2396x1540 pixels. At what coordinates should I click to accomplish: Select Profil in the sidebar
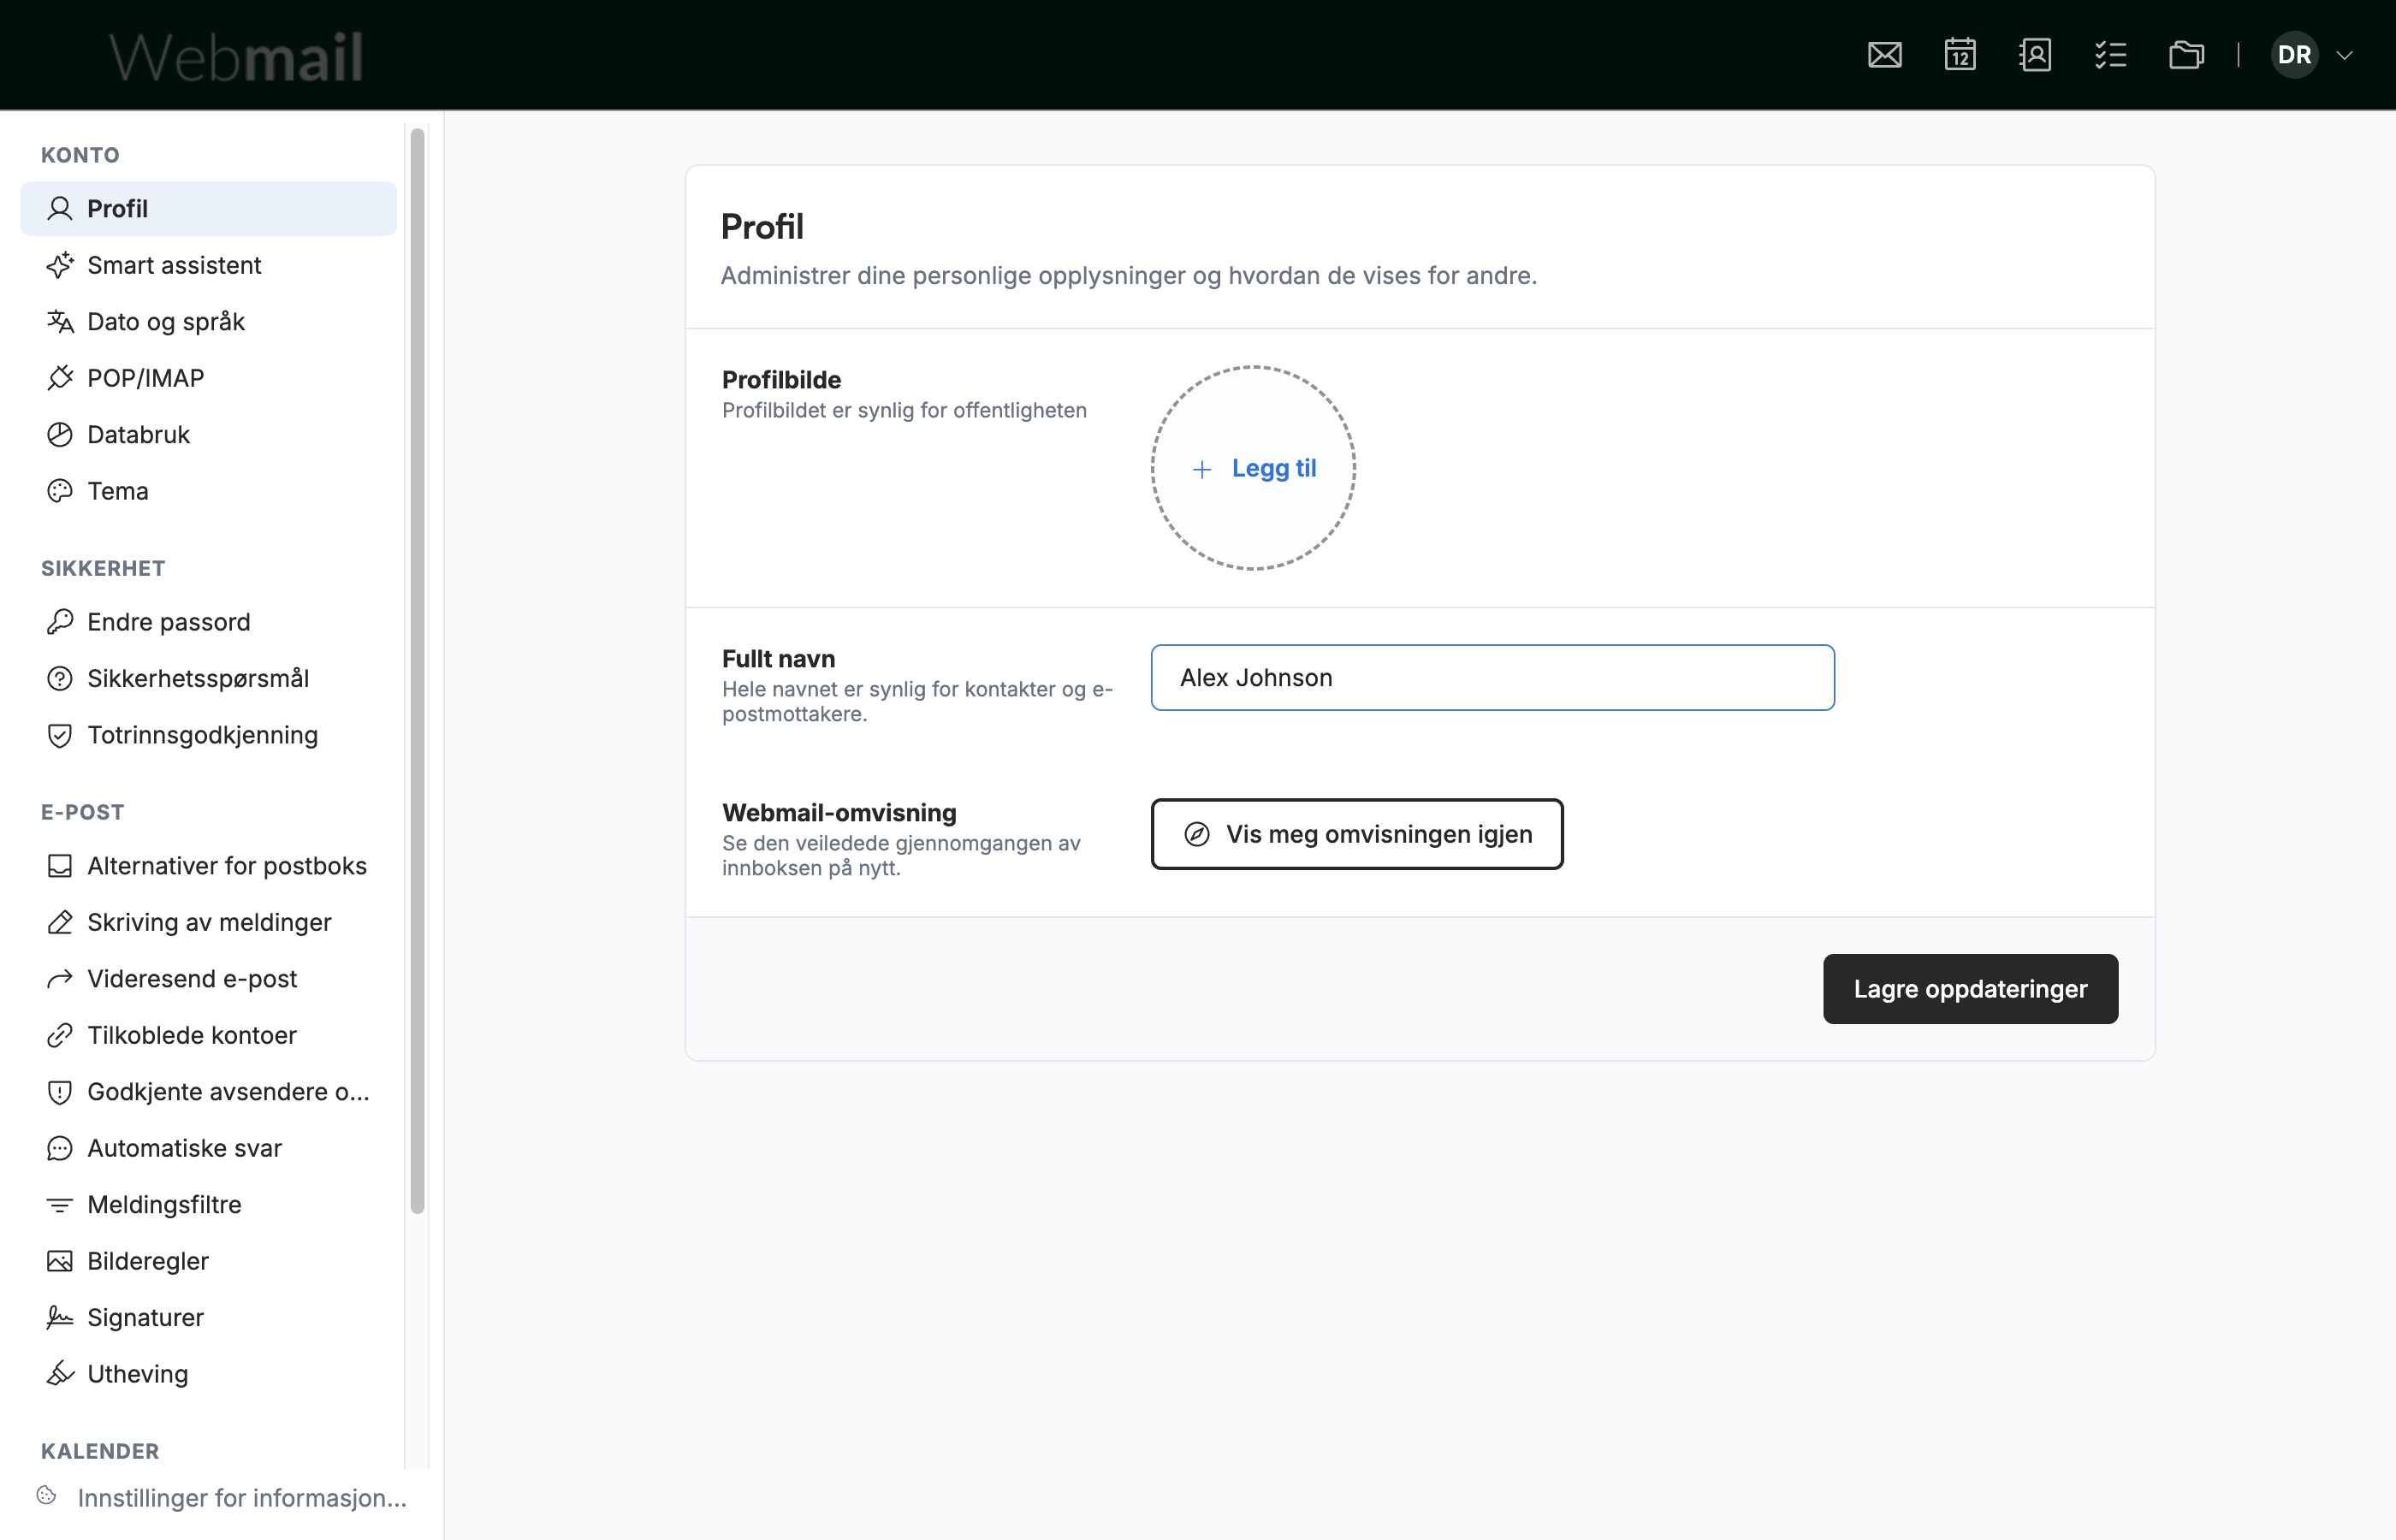pyautogui.click(x=208, y=208)
